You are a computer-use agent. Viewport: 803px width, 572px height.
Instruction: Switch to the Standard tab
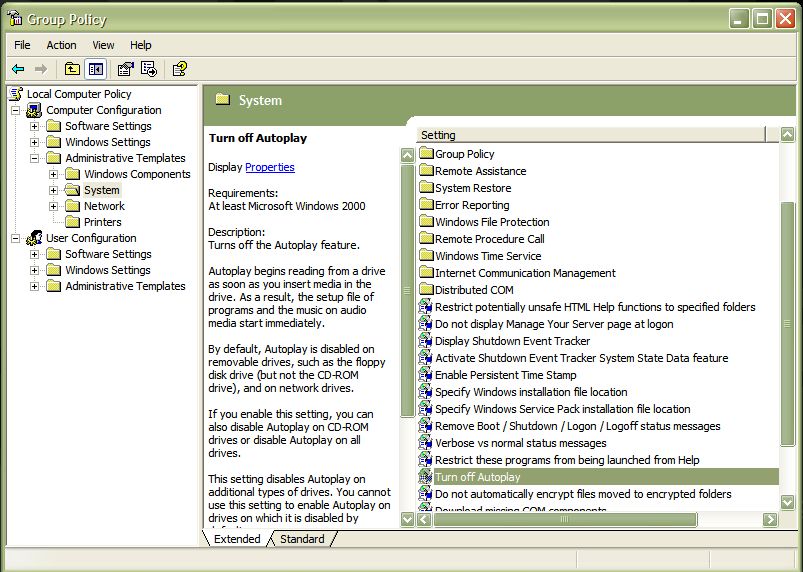pyautogui.click(x=302, y=539)
